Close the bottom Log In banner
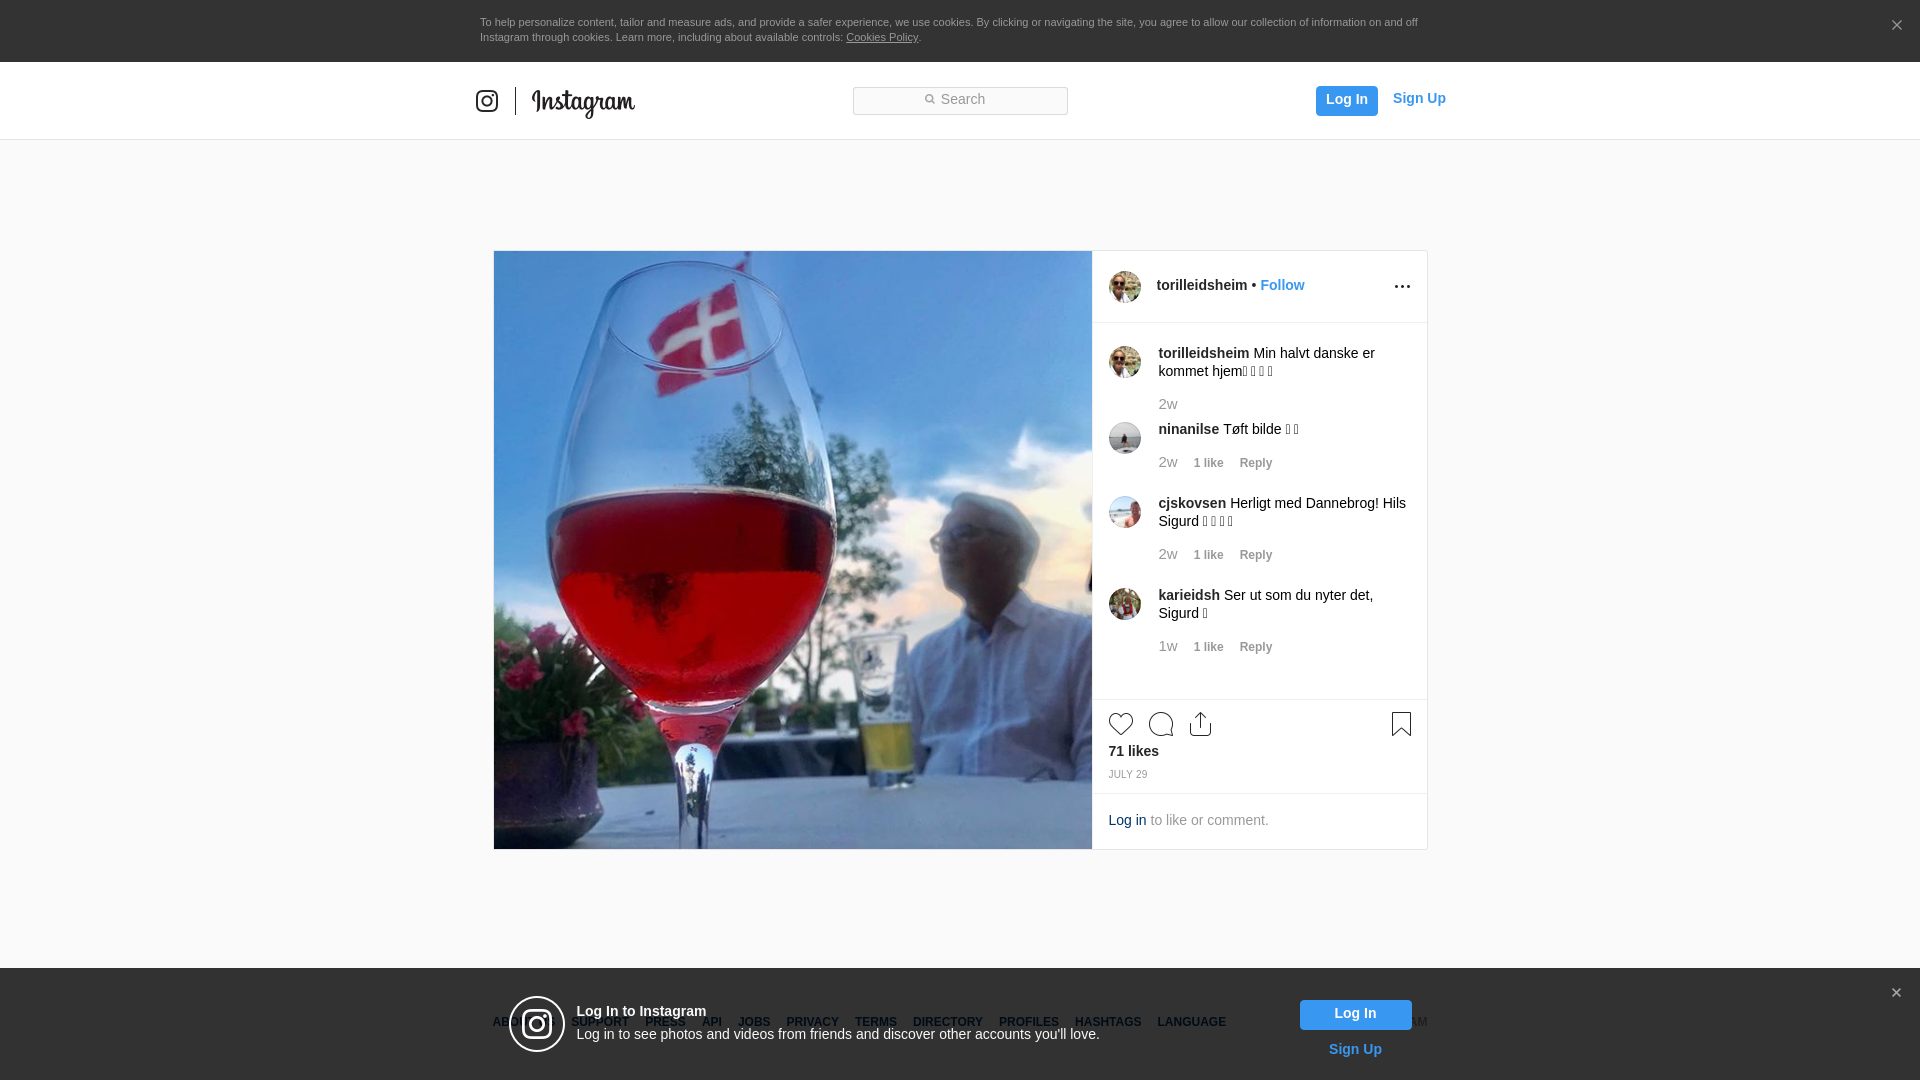This screenshot has height=1080, width=1920. point(1896,993)
